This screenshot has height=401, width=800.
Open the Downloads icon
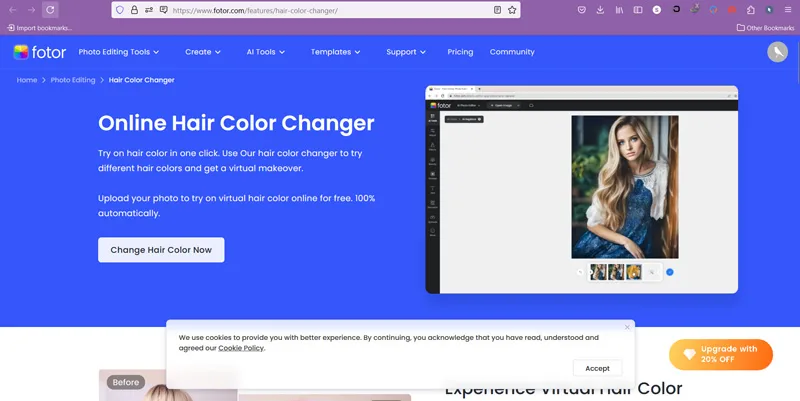(600, 10)
